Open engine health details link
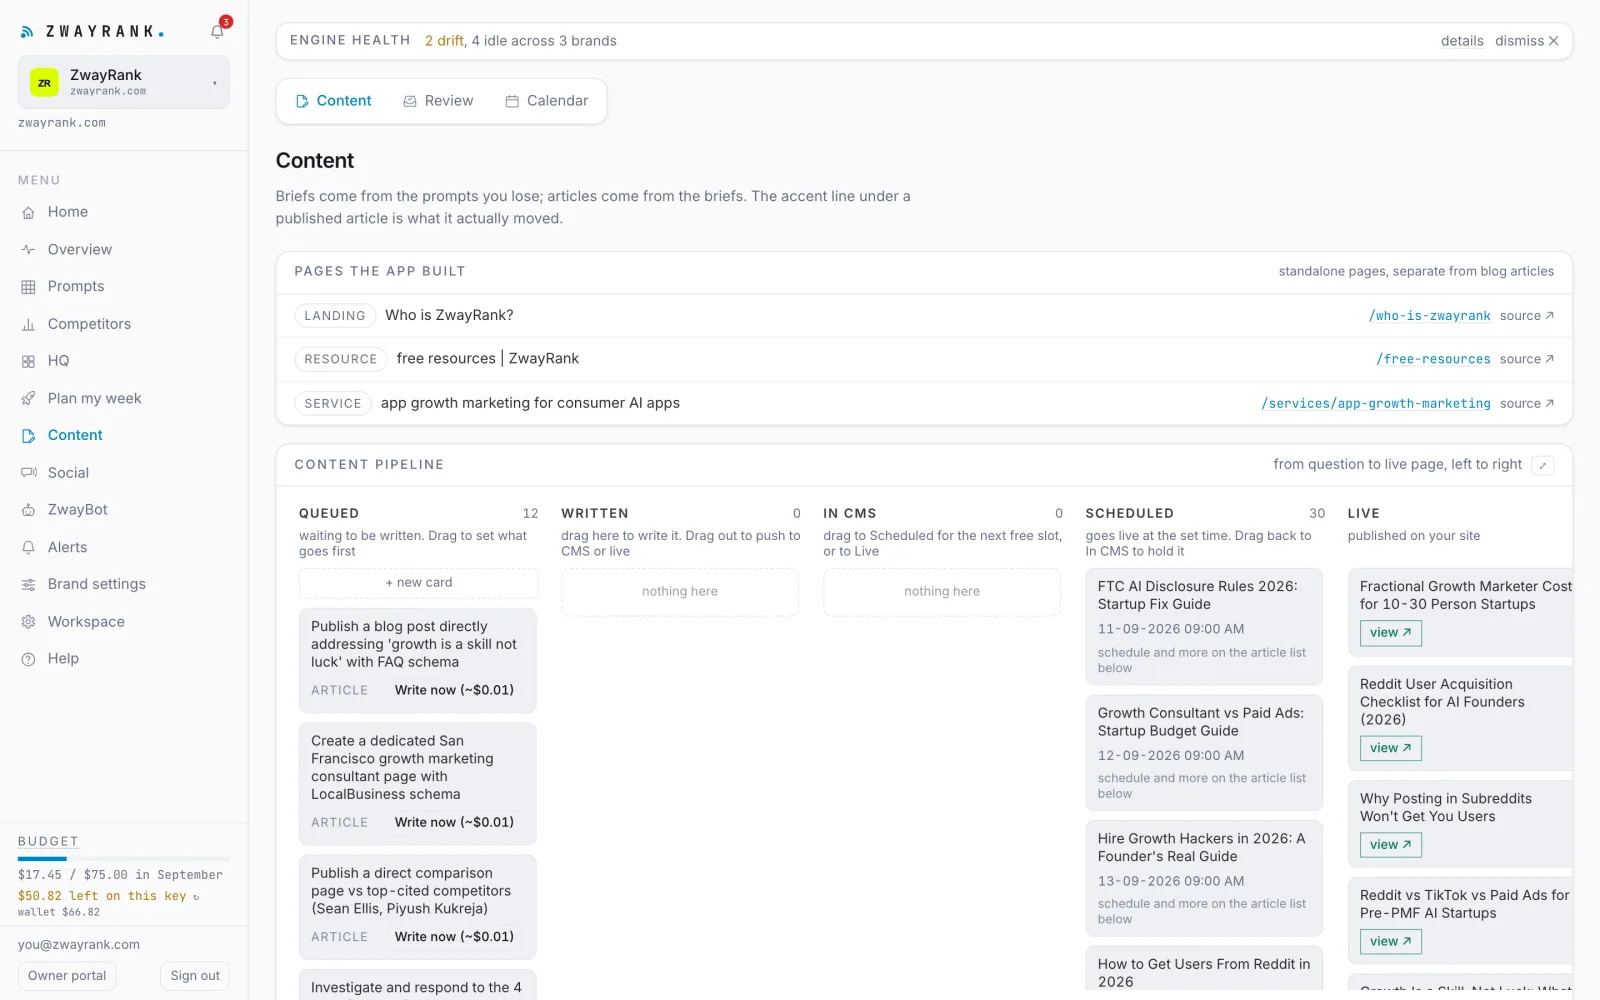 pyautogui.click(x=1462, y=41)
